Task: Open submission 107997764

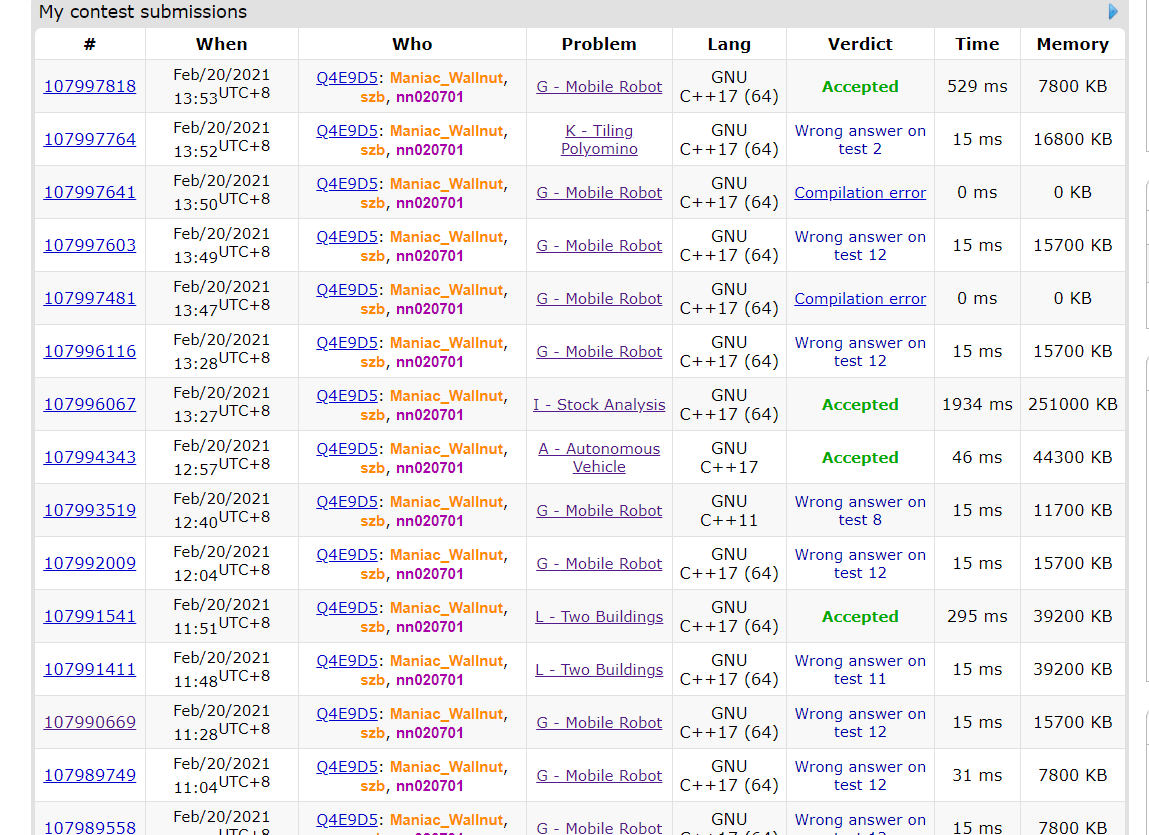Action: (90, 139)
